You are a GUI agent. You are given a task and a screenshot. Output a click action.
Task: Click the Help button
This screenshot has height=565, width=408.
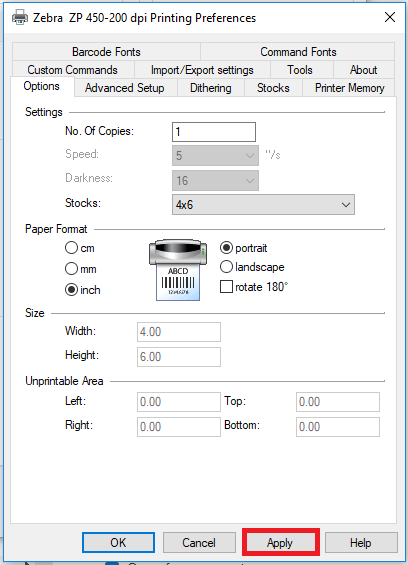(x=361, y=543)
